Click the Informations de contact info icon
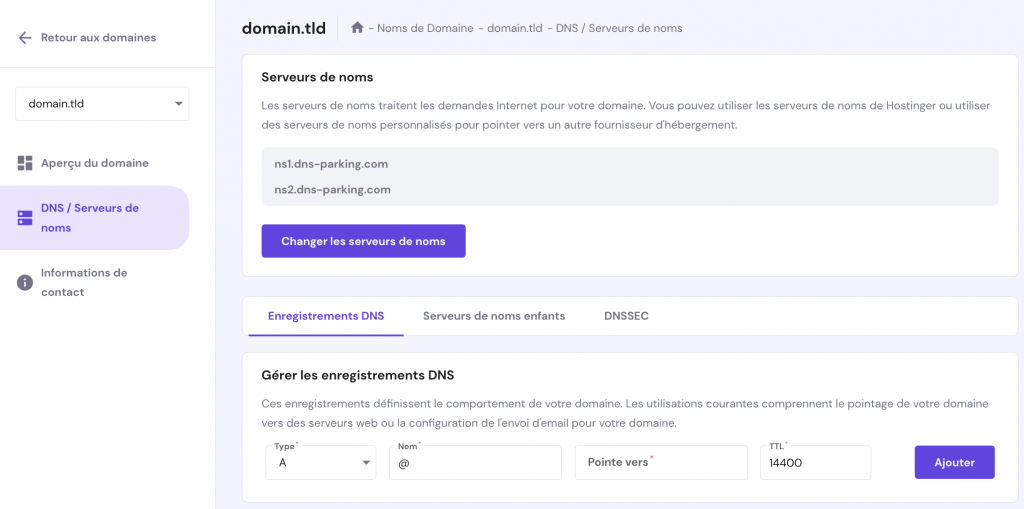1024x509 pixels. point(25,283)
